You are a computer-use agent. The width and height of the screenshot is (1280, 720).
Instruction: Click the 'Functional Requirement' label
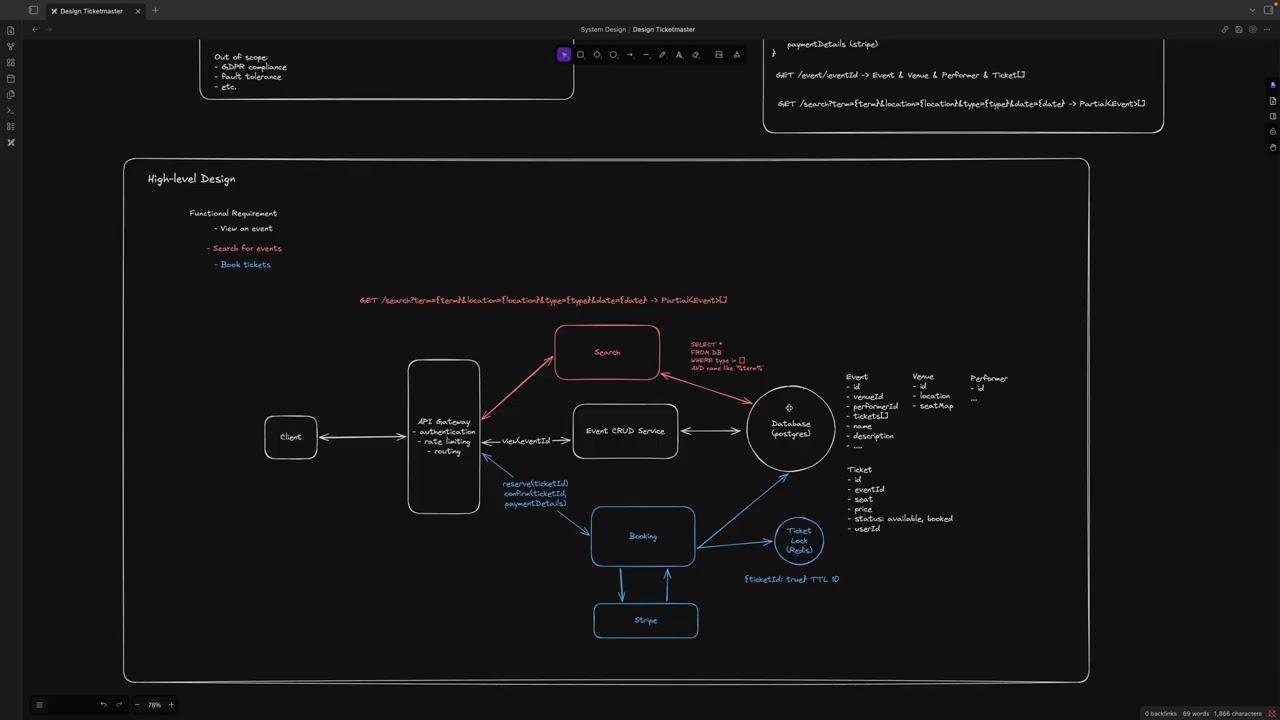233,213
